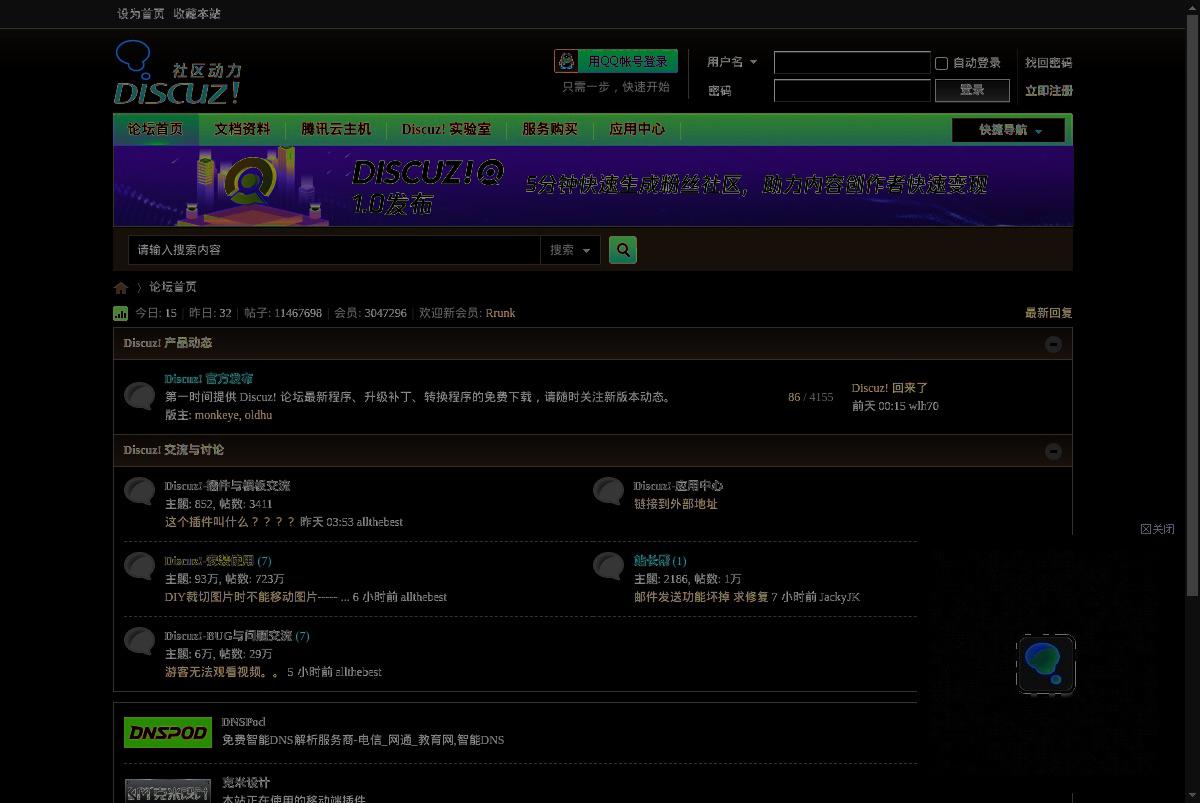The width and height of the screenshot is (1200, 803).
Task: Focus the 密码 input field
Action: tap(852, 90)
